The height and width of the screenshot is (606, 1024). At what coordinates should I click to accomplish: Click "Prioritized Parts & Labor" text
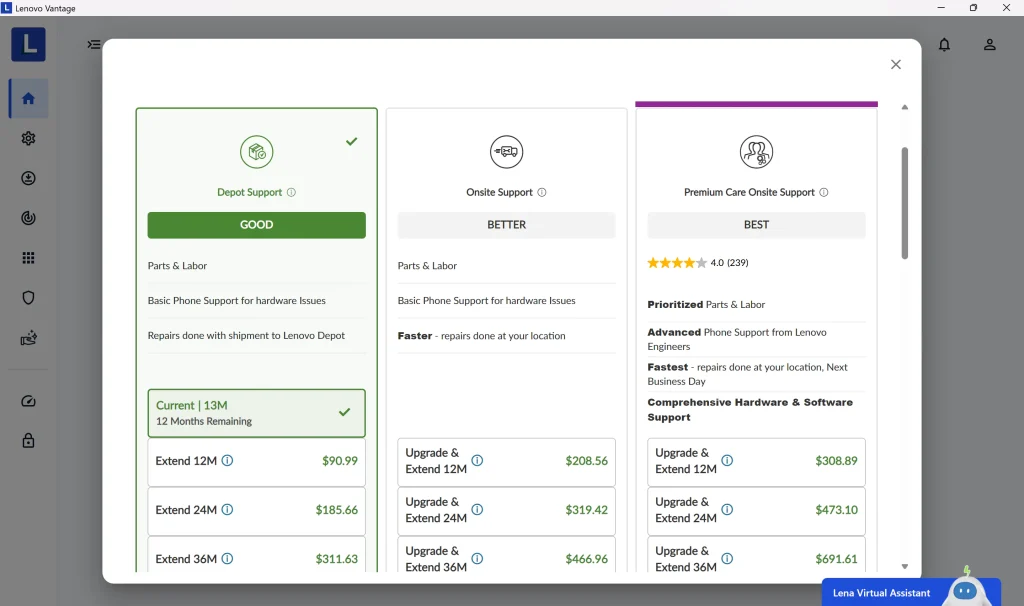tap(706, 304)
